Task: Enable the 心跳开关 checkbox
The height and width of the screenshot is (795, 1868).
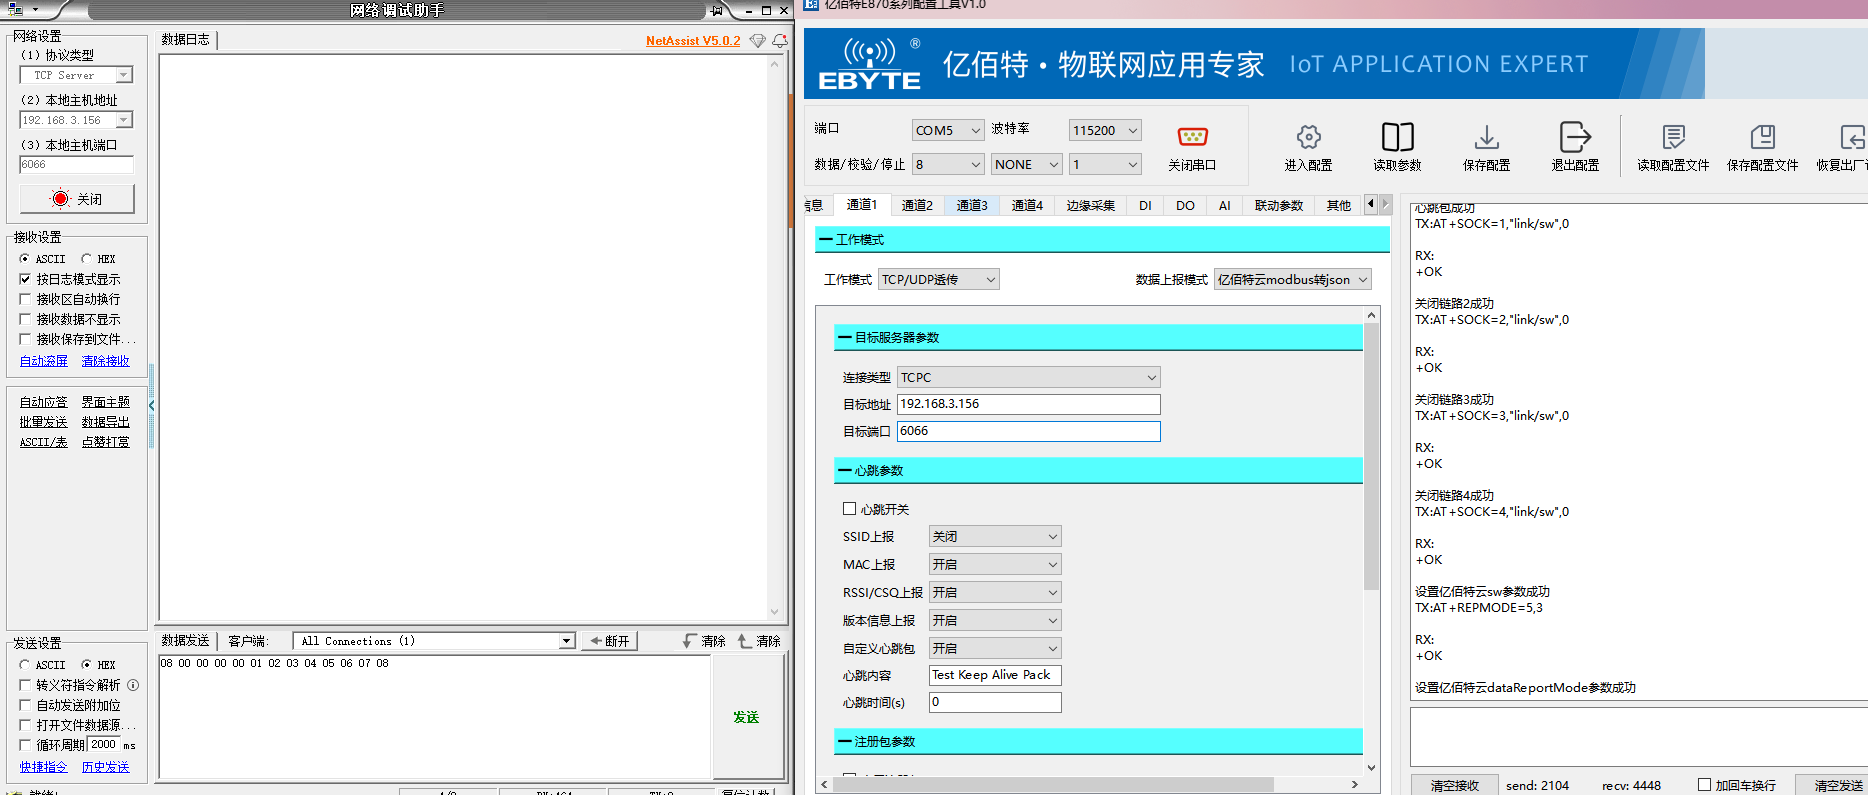Action: click(x=849, y=509)
